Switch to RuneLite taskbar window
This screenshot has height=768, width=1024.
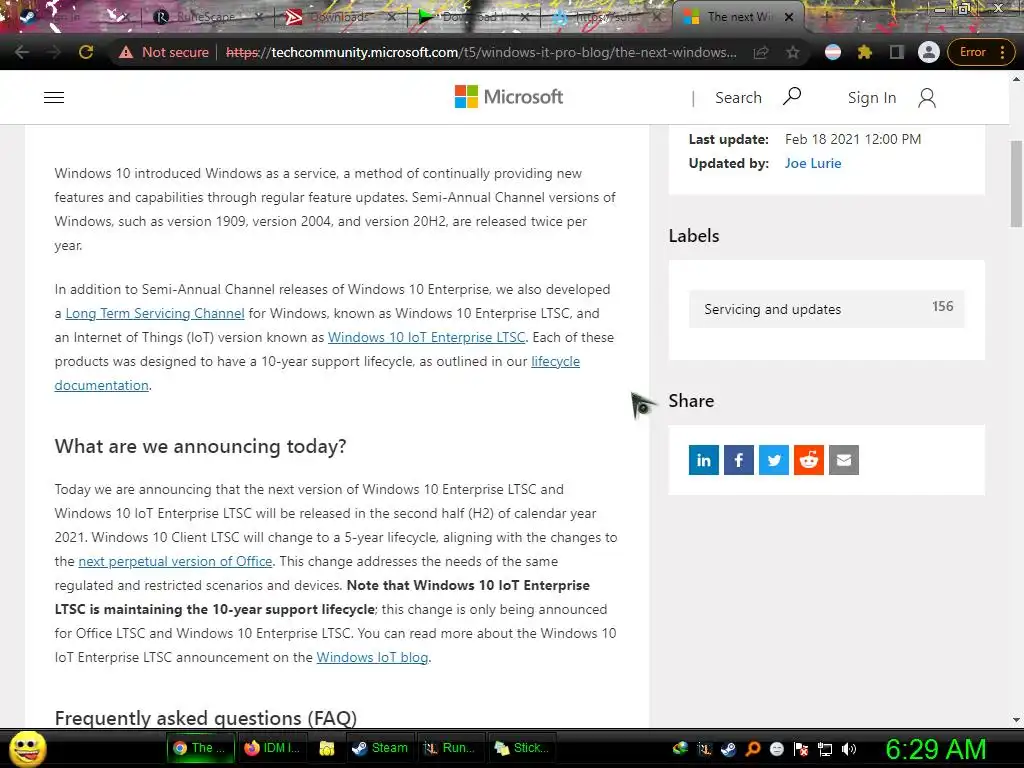coord(449,748)
